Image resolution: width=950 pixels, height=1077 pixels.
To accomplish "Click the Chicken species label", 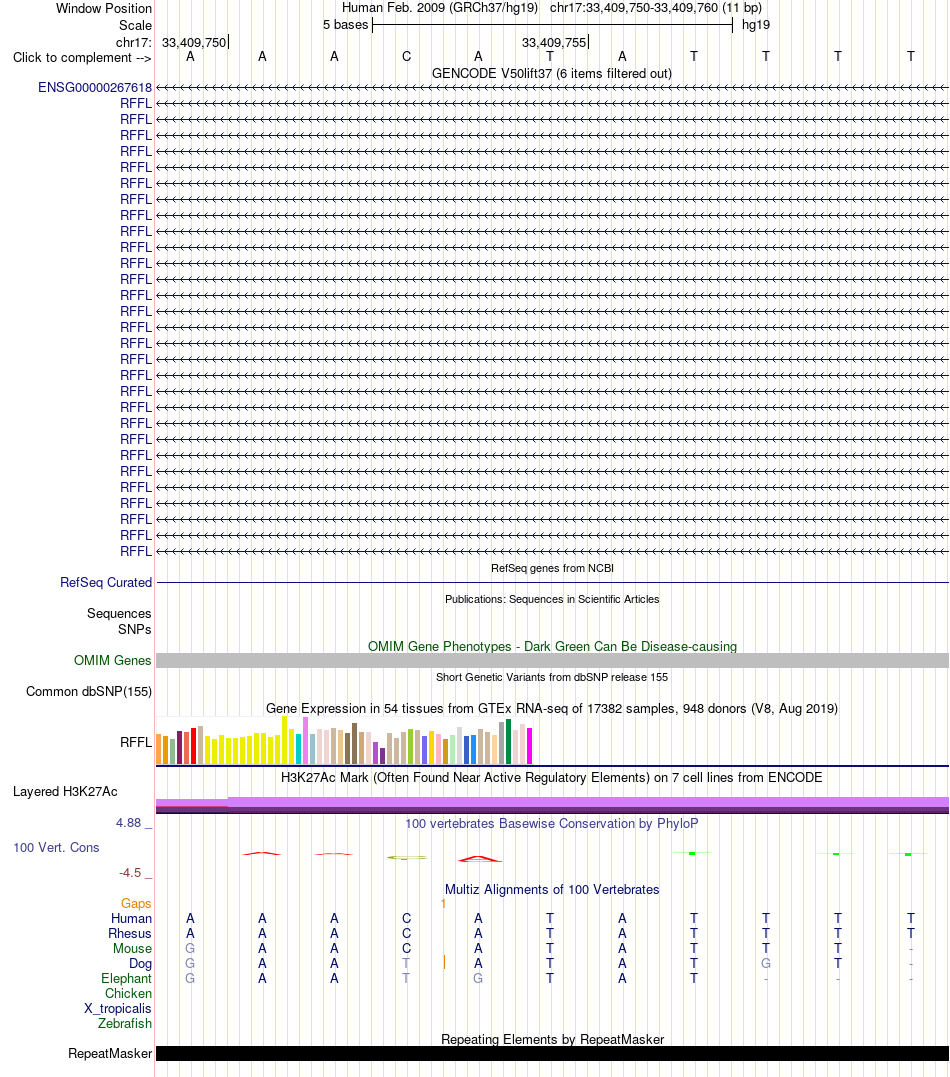I will (x=128, y=993).
